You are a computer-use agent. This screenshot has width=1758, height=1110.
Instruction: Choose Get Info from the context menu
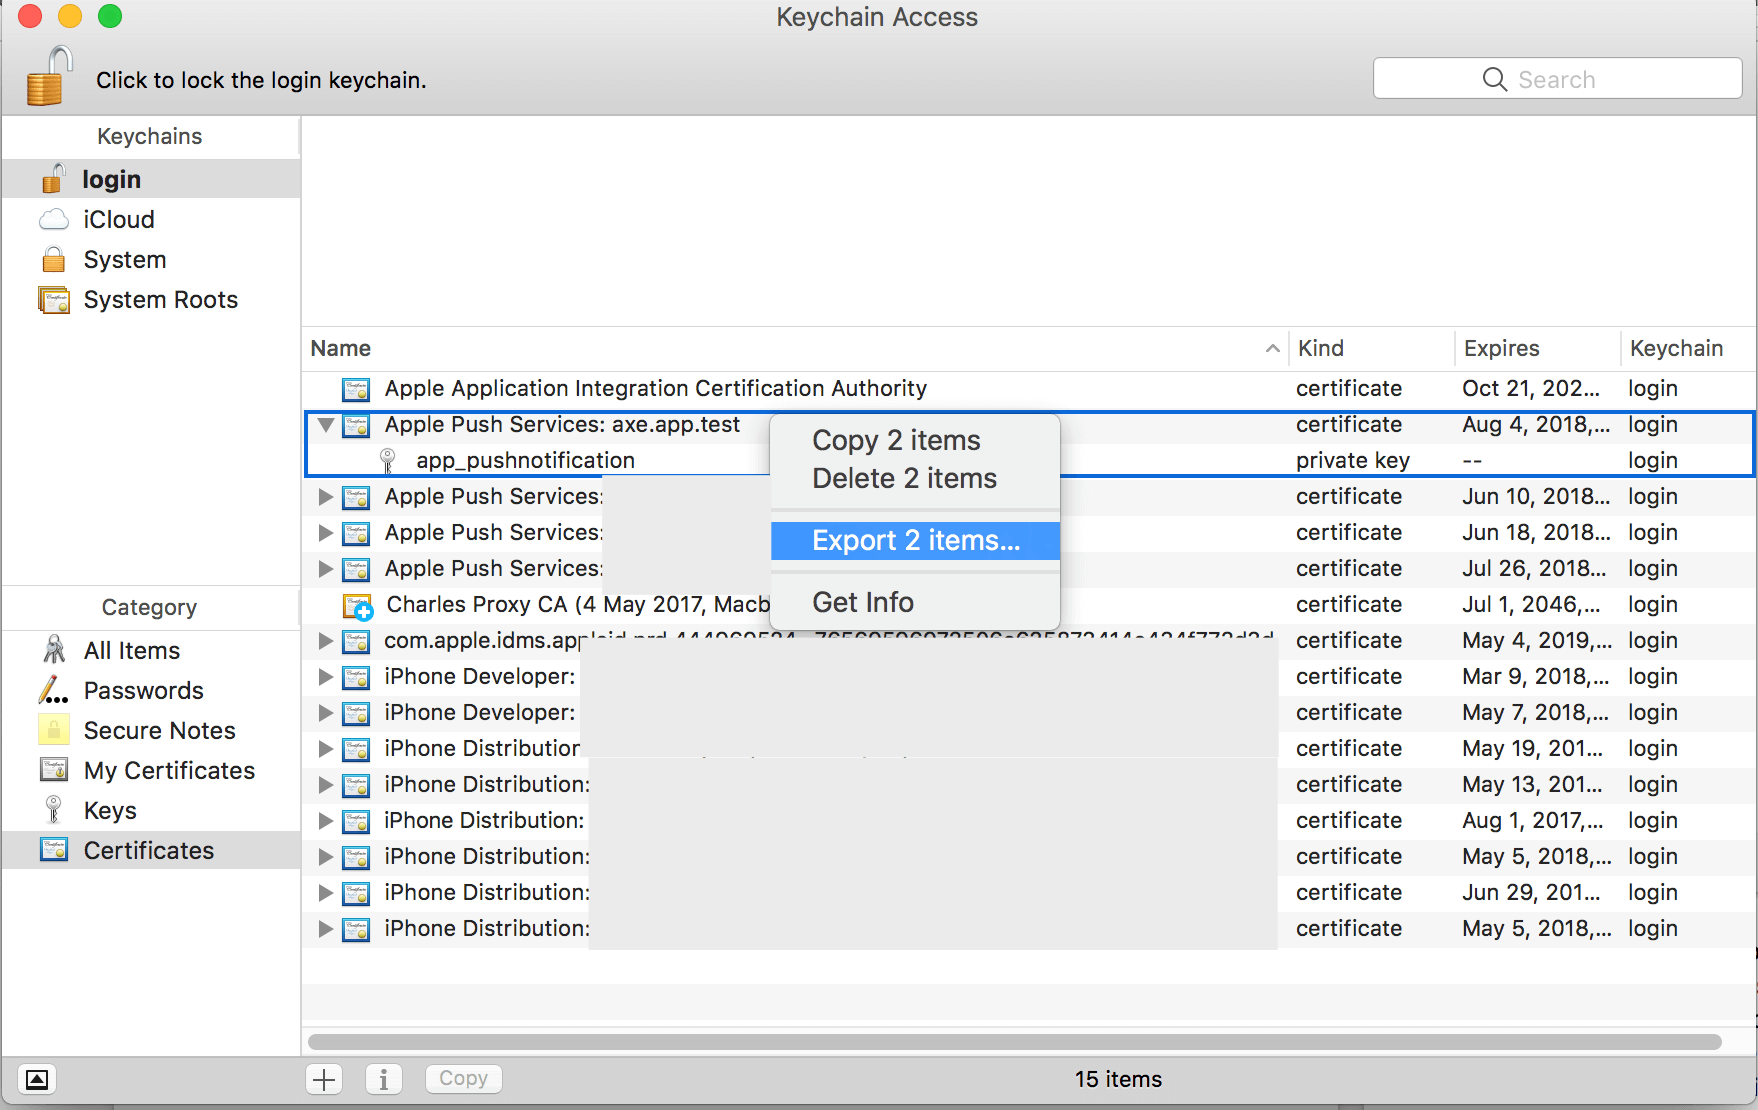coord(915,602)
